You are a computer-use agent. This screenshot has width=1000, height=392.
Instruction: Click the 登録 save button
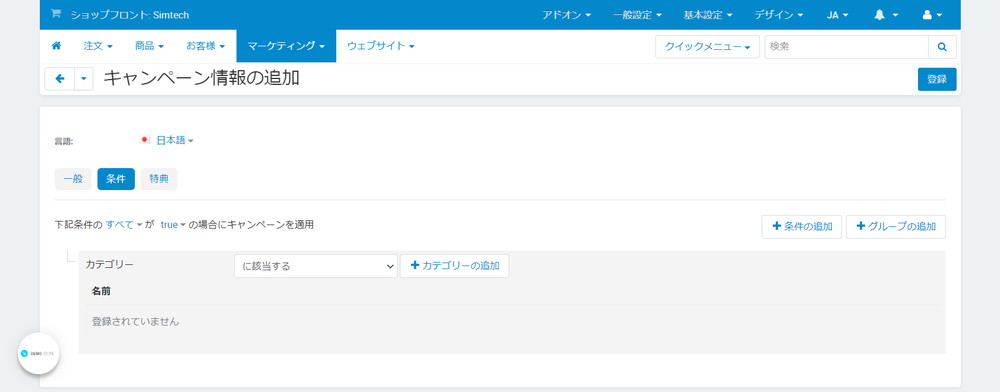coord(937,79)
